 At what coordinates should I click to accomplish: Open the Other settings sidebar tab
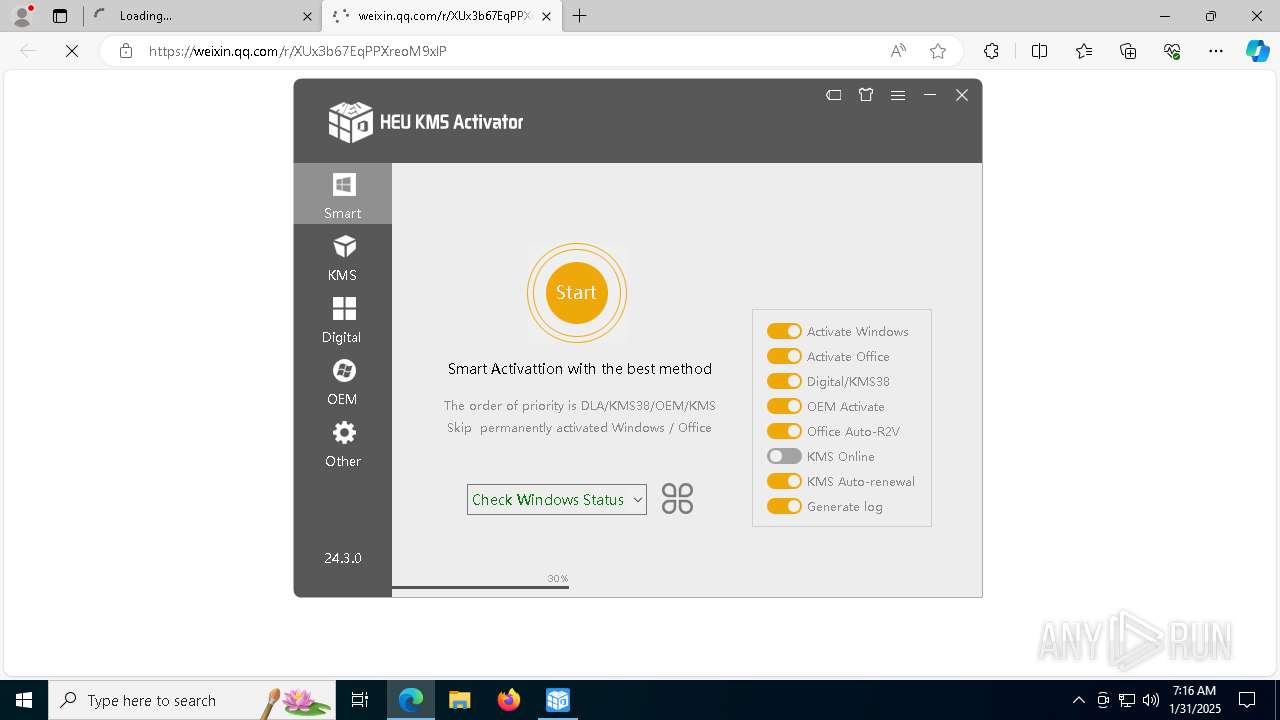(x=342, y=443)
